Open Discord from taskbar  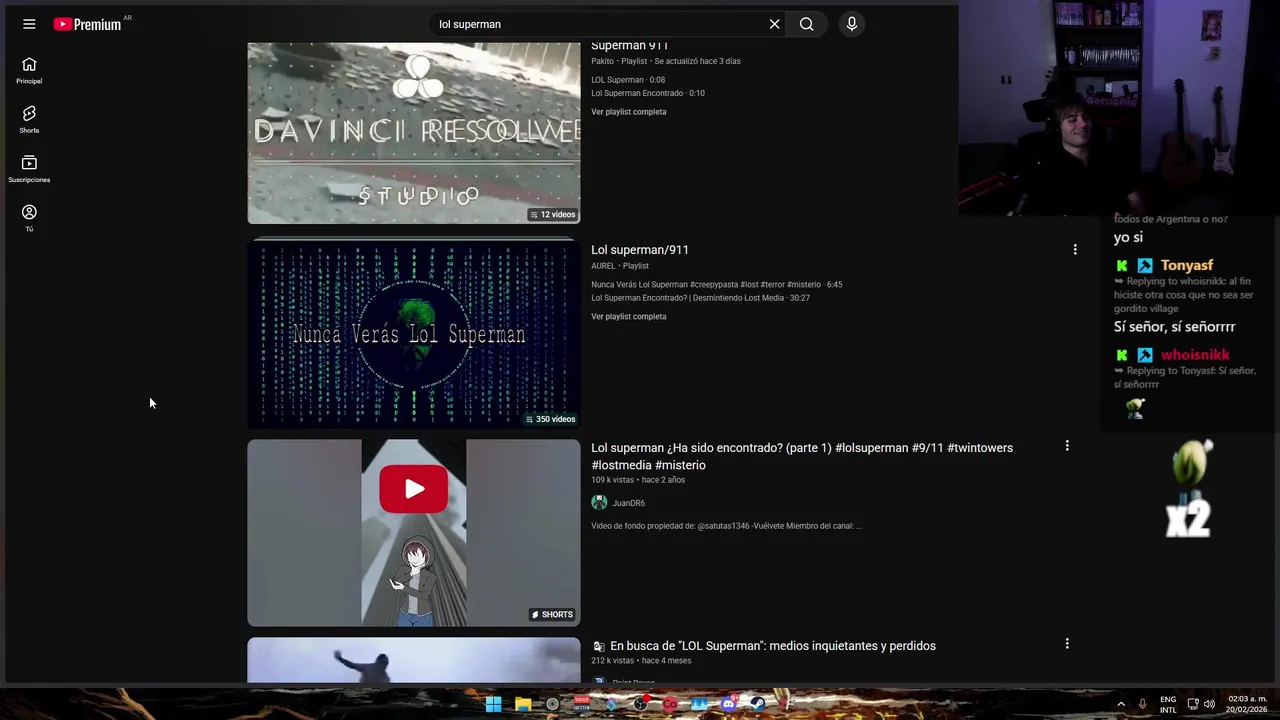pyautogui.click(x=729, y=704)
